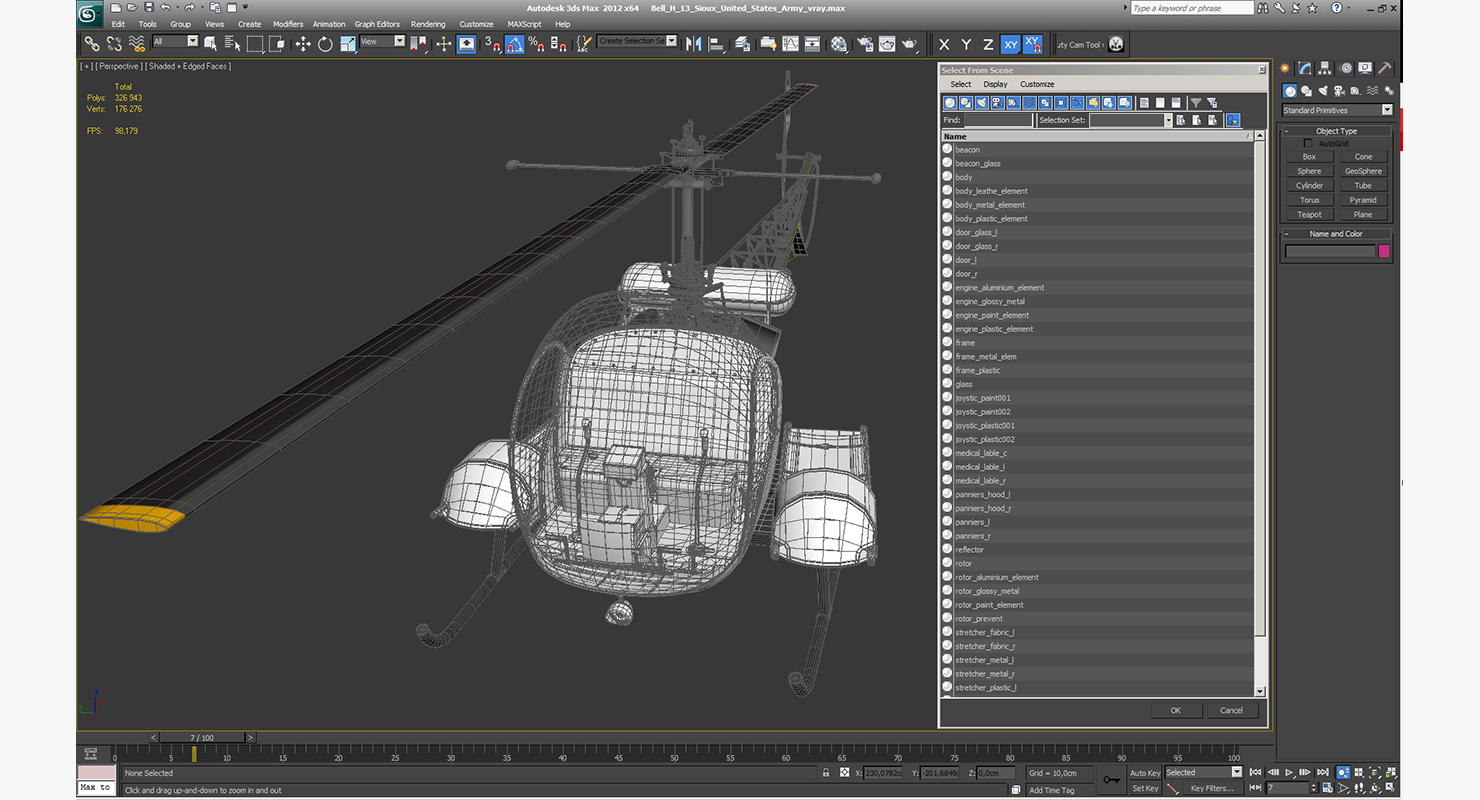Click the Play Animation button
The image size is (1480, 800).
pos(1289,772)
